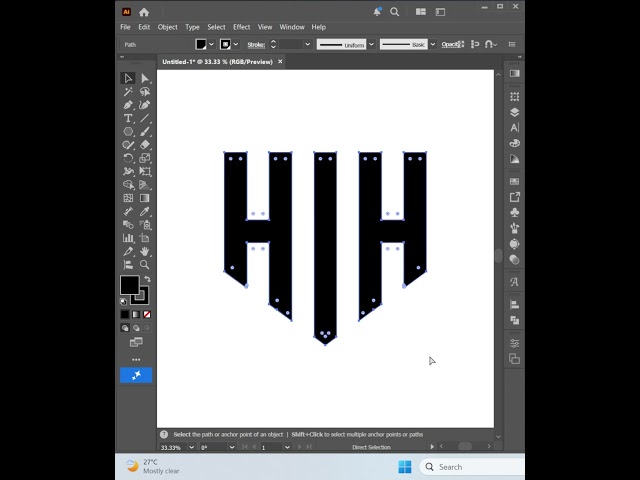Select the Line Segment tool

coord(144,118)
